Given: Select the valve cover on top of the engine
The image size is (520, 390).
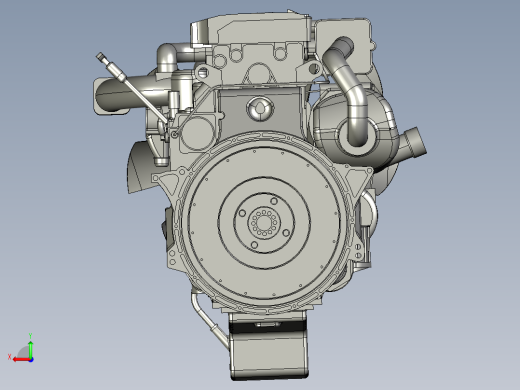Looking at the screenshot, I should click(252, 30).
